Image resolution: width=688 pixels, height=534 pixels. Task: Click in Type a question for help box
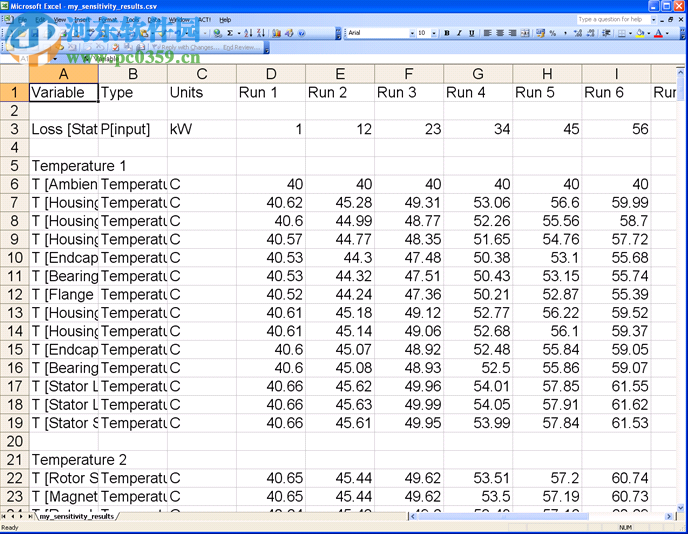[613, 19]
